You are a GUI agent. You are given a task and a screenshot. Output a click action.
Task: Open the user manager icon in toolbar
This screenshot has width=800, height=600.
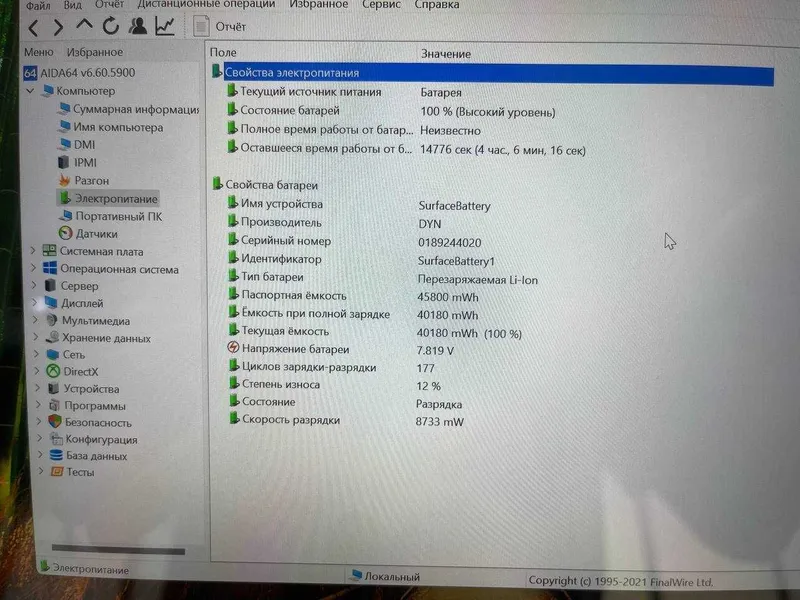pos(138,26)
